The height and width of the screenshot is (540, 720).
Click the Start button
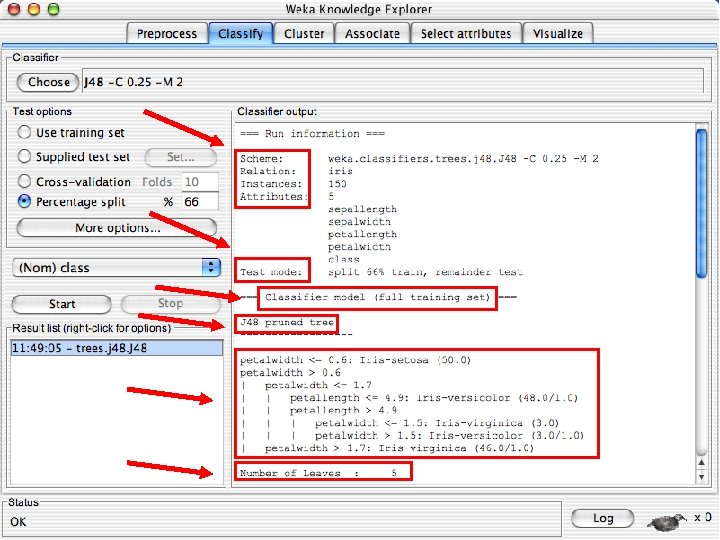tap(62, 304)
